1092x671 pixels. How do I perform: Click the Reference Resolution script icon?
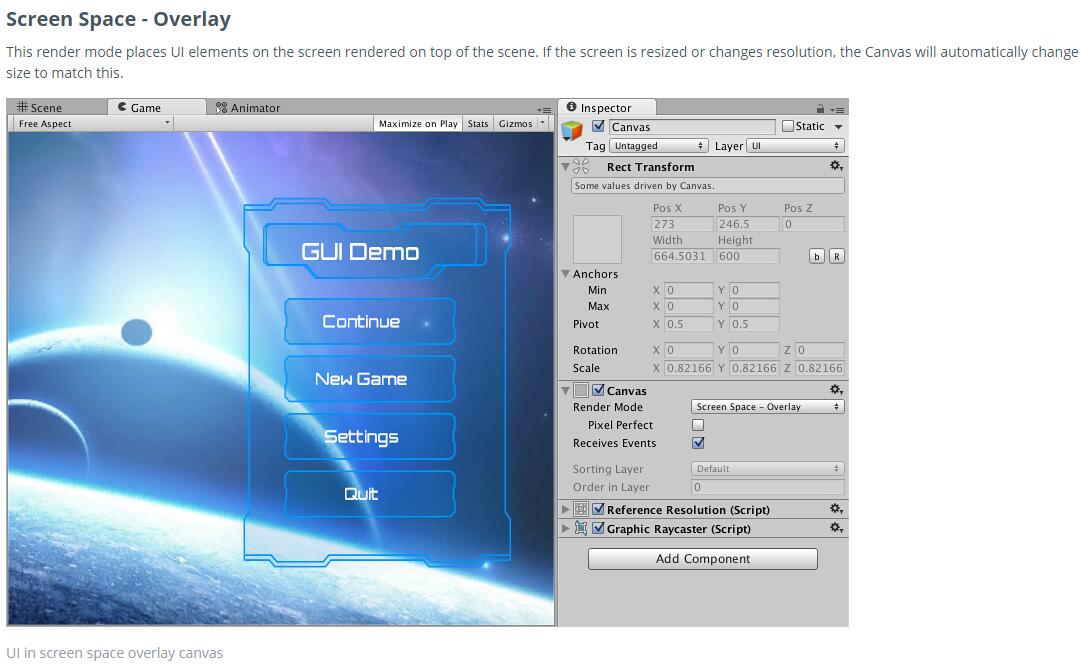click(581, 509)
